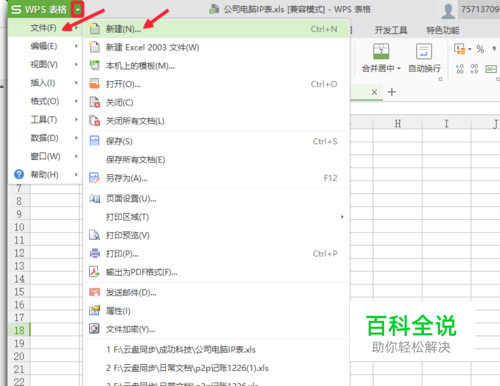Screen dimensions: 500x386
Task: Select row 10 header
Action: (19, 227)
